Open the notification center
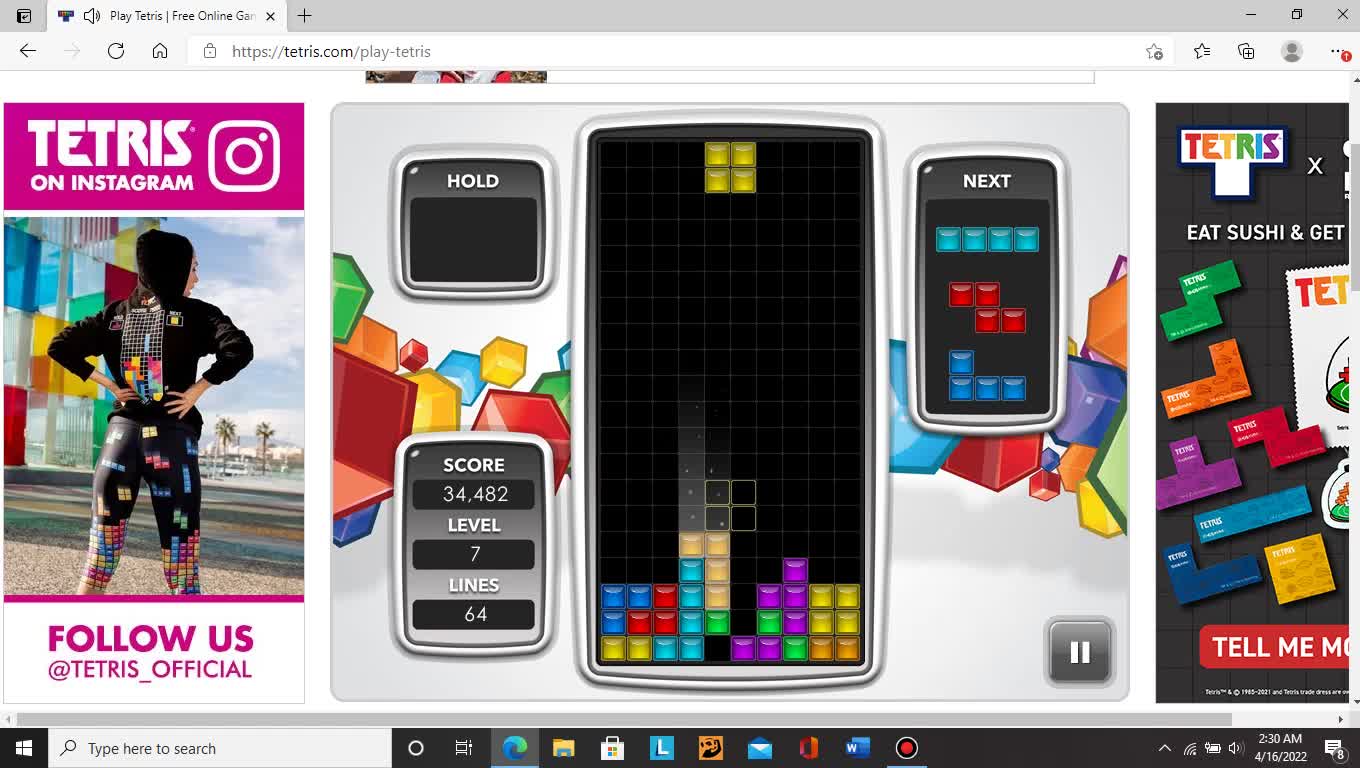1360x768 pixels. click(x=1334, y=748)
